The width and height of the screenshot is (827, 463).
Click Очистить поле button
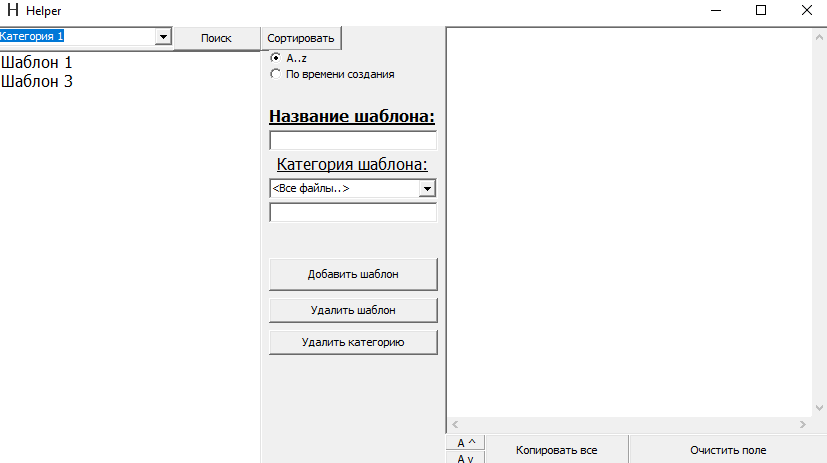[728, 450]
